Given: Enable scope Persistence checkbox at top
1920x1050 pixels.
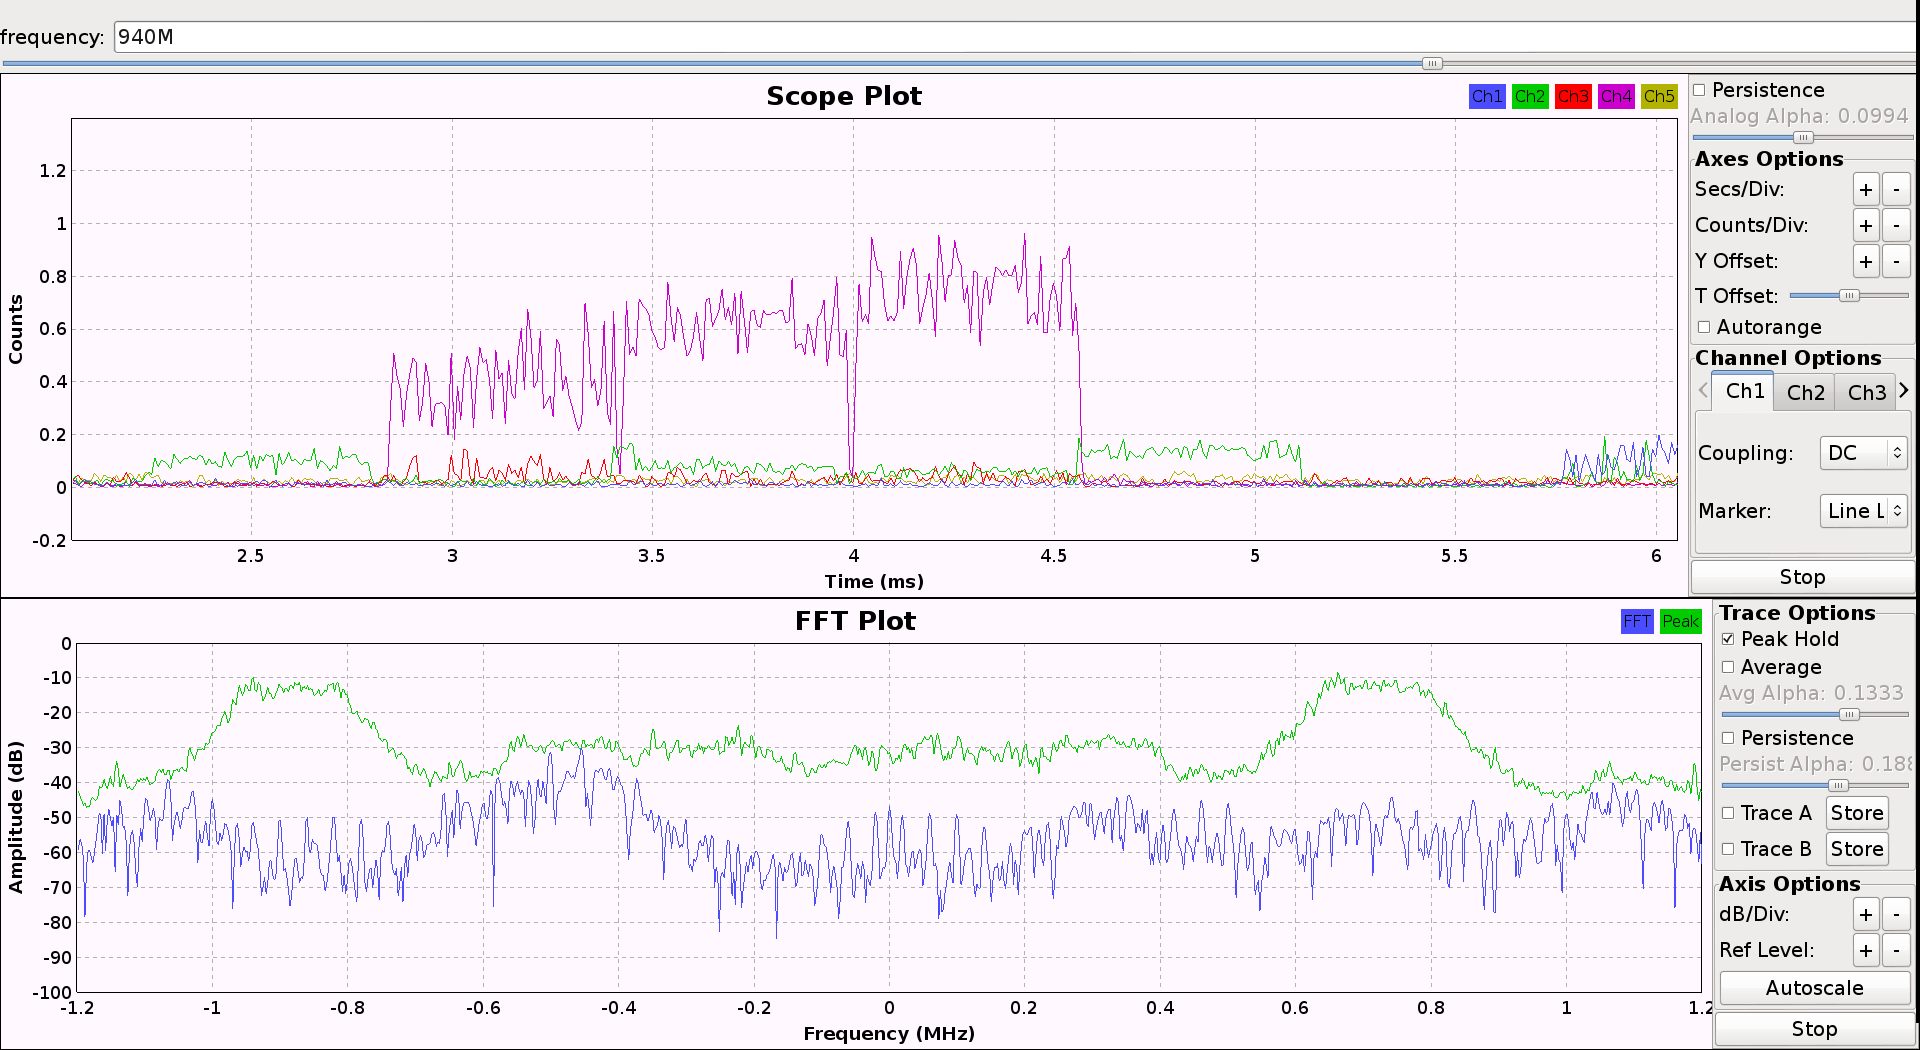Looking at the screenshot, I should pyautogui.click(x=1699, y=90).
